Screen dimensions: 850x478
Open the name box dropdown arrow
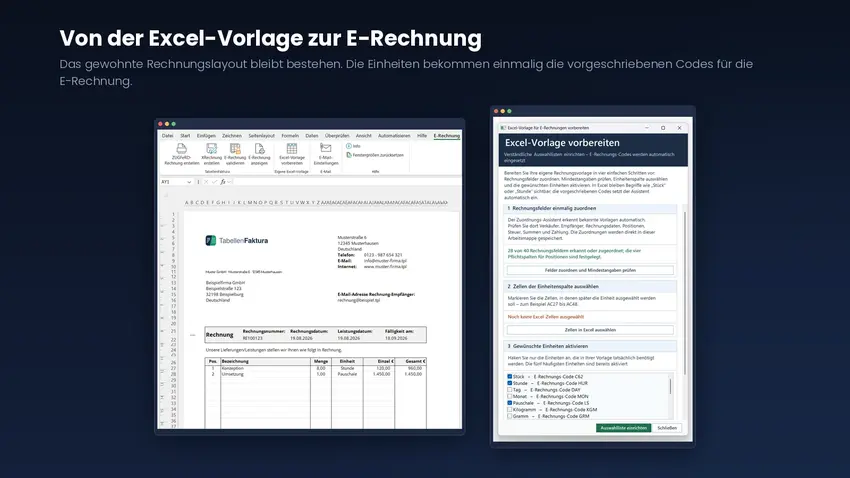click(x=189, y=182)
